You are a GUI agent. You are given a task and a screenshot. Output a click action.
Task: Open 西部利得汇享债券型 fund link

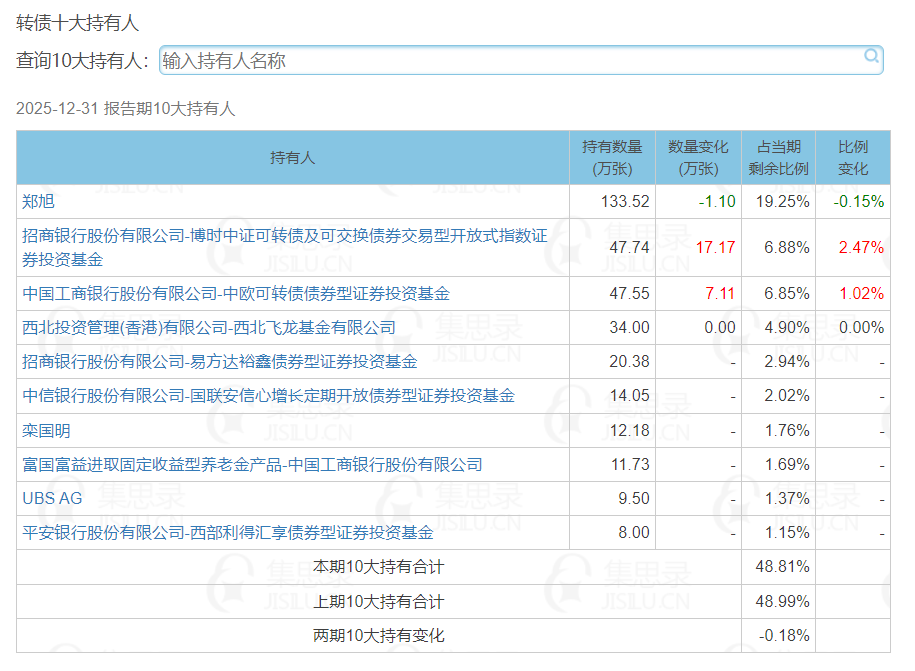click(228, 532)
